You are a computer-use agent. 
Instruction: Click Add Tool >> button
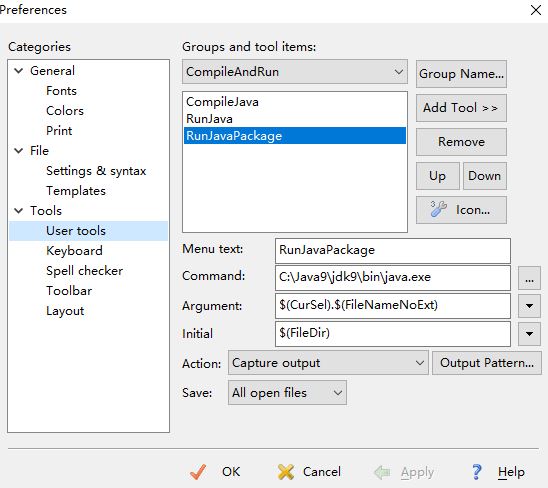tap(461, 108)
